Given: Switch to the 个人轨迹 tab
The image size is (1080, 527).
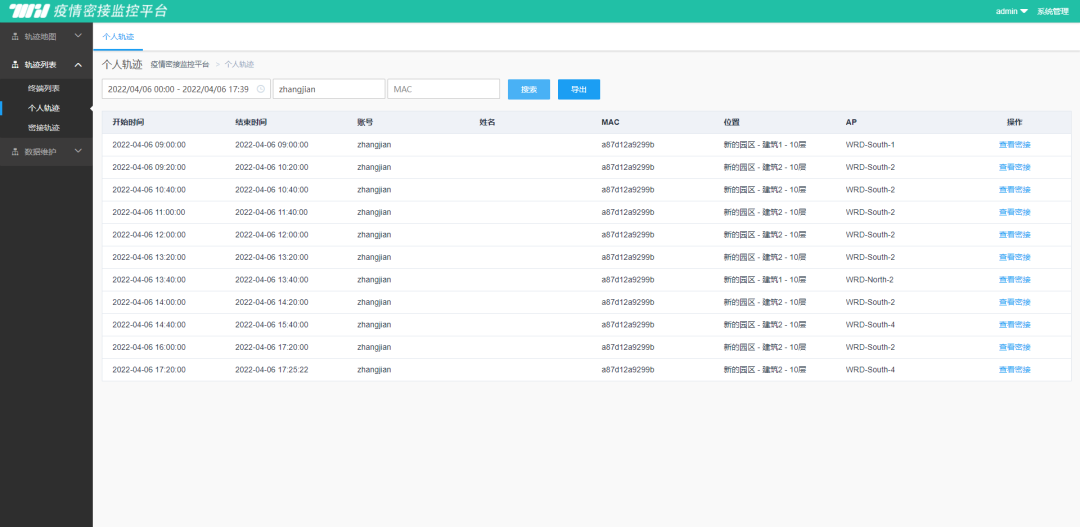Looking at the screenshot, I should coord(118,36).
